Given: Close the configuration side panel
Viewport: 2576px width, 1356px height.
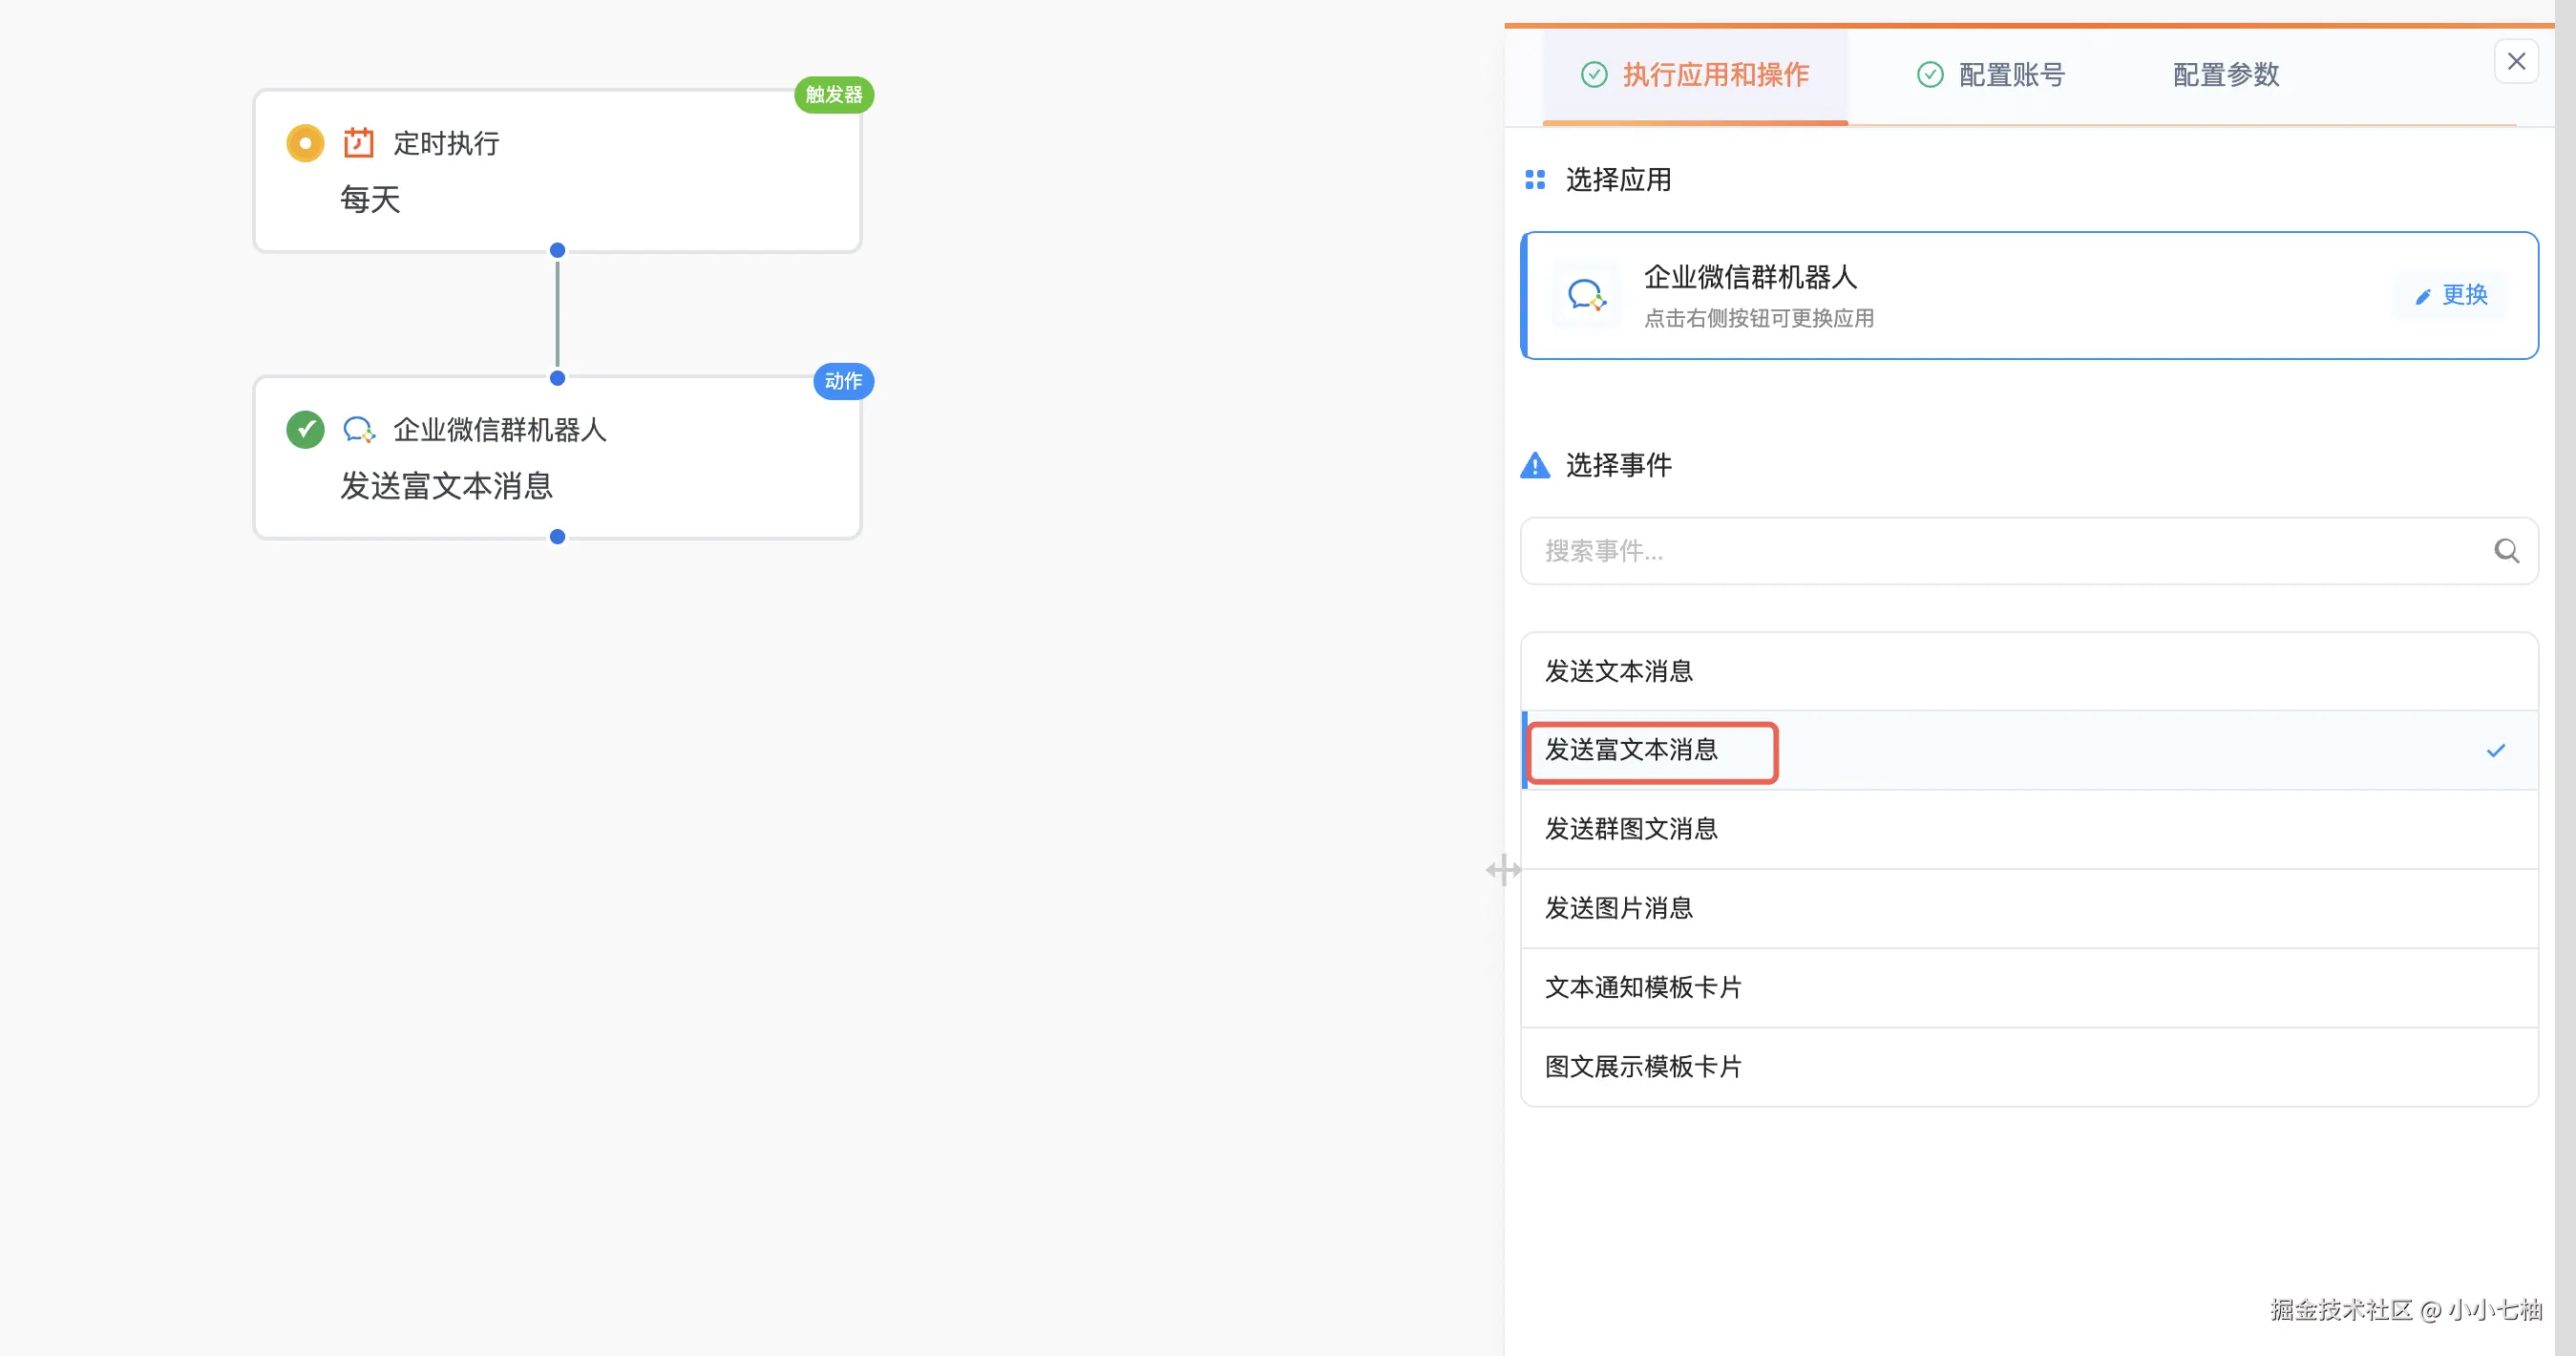Looking at the screenshot, I should point(2516,62).
